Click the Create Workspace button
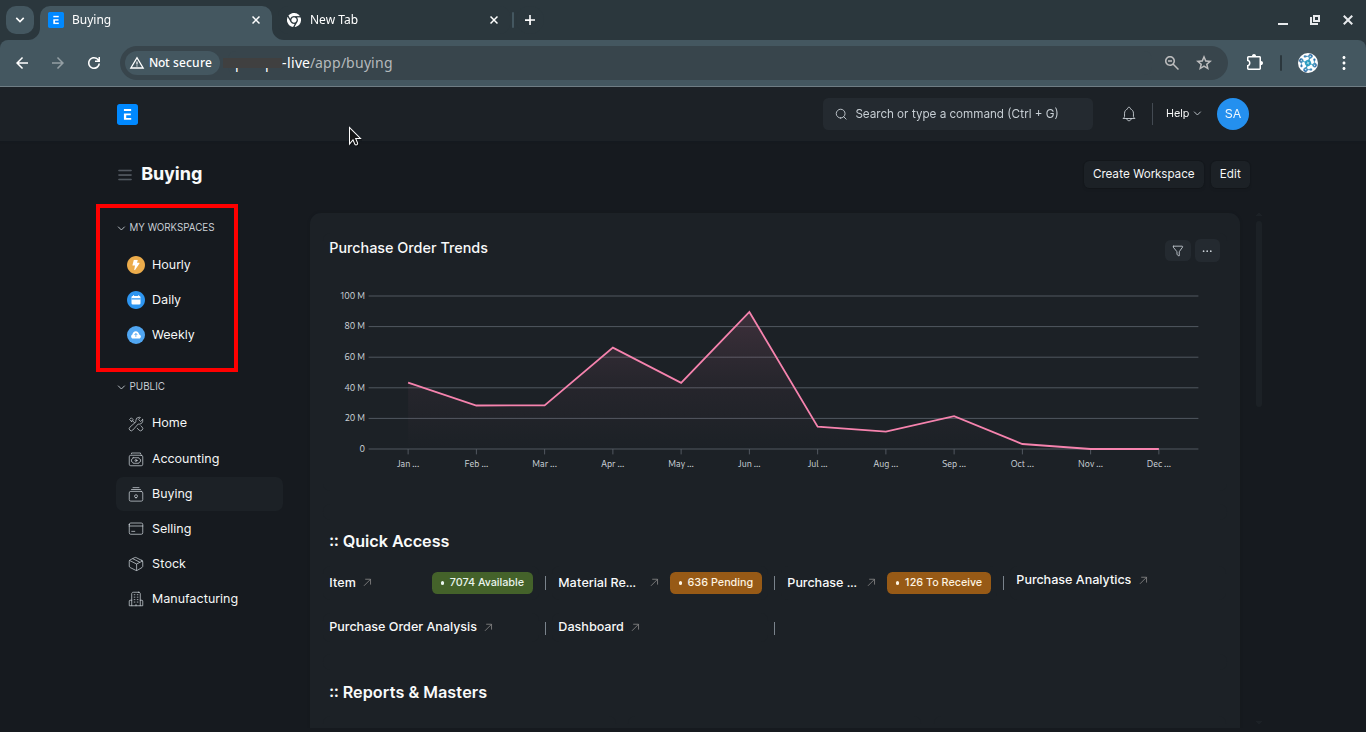The height and width of the screenshot is (732, 1366). [x=1143, y=174]
